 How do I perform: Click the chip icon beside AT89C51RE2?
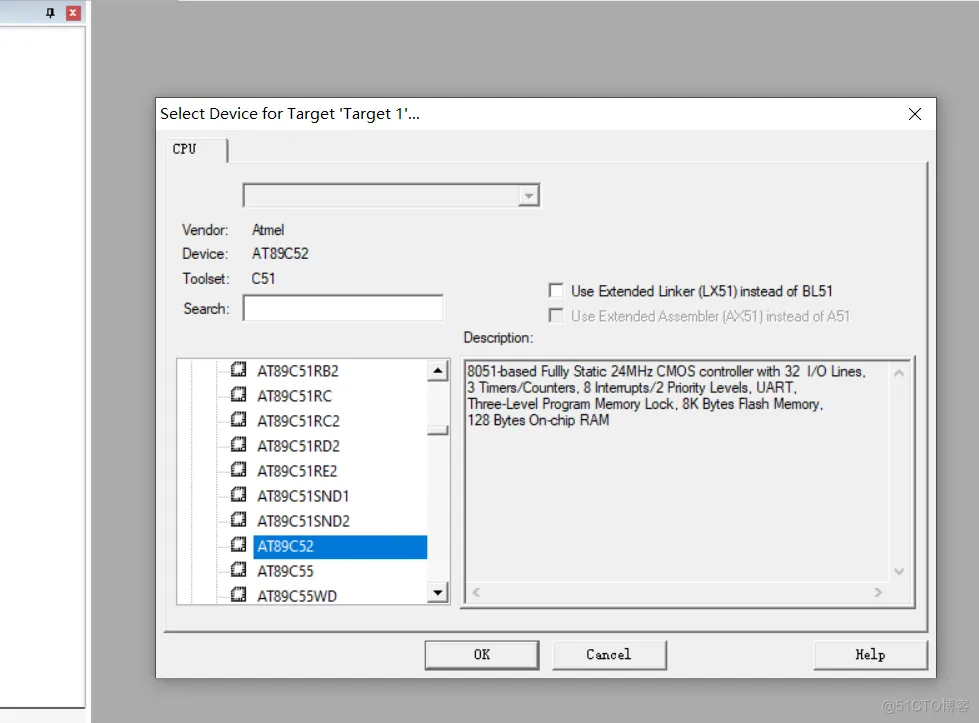click(238, 470)
